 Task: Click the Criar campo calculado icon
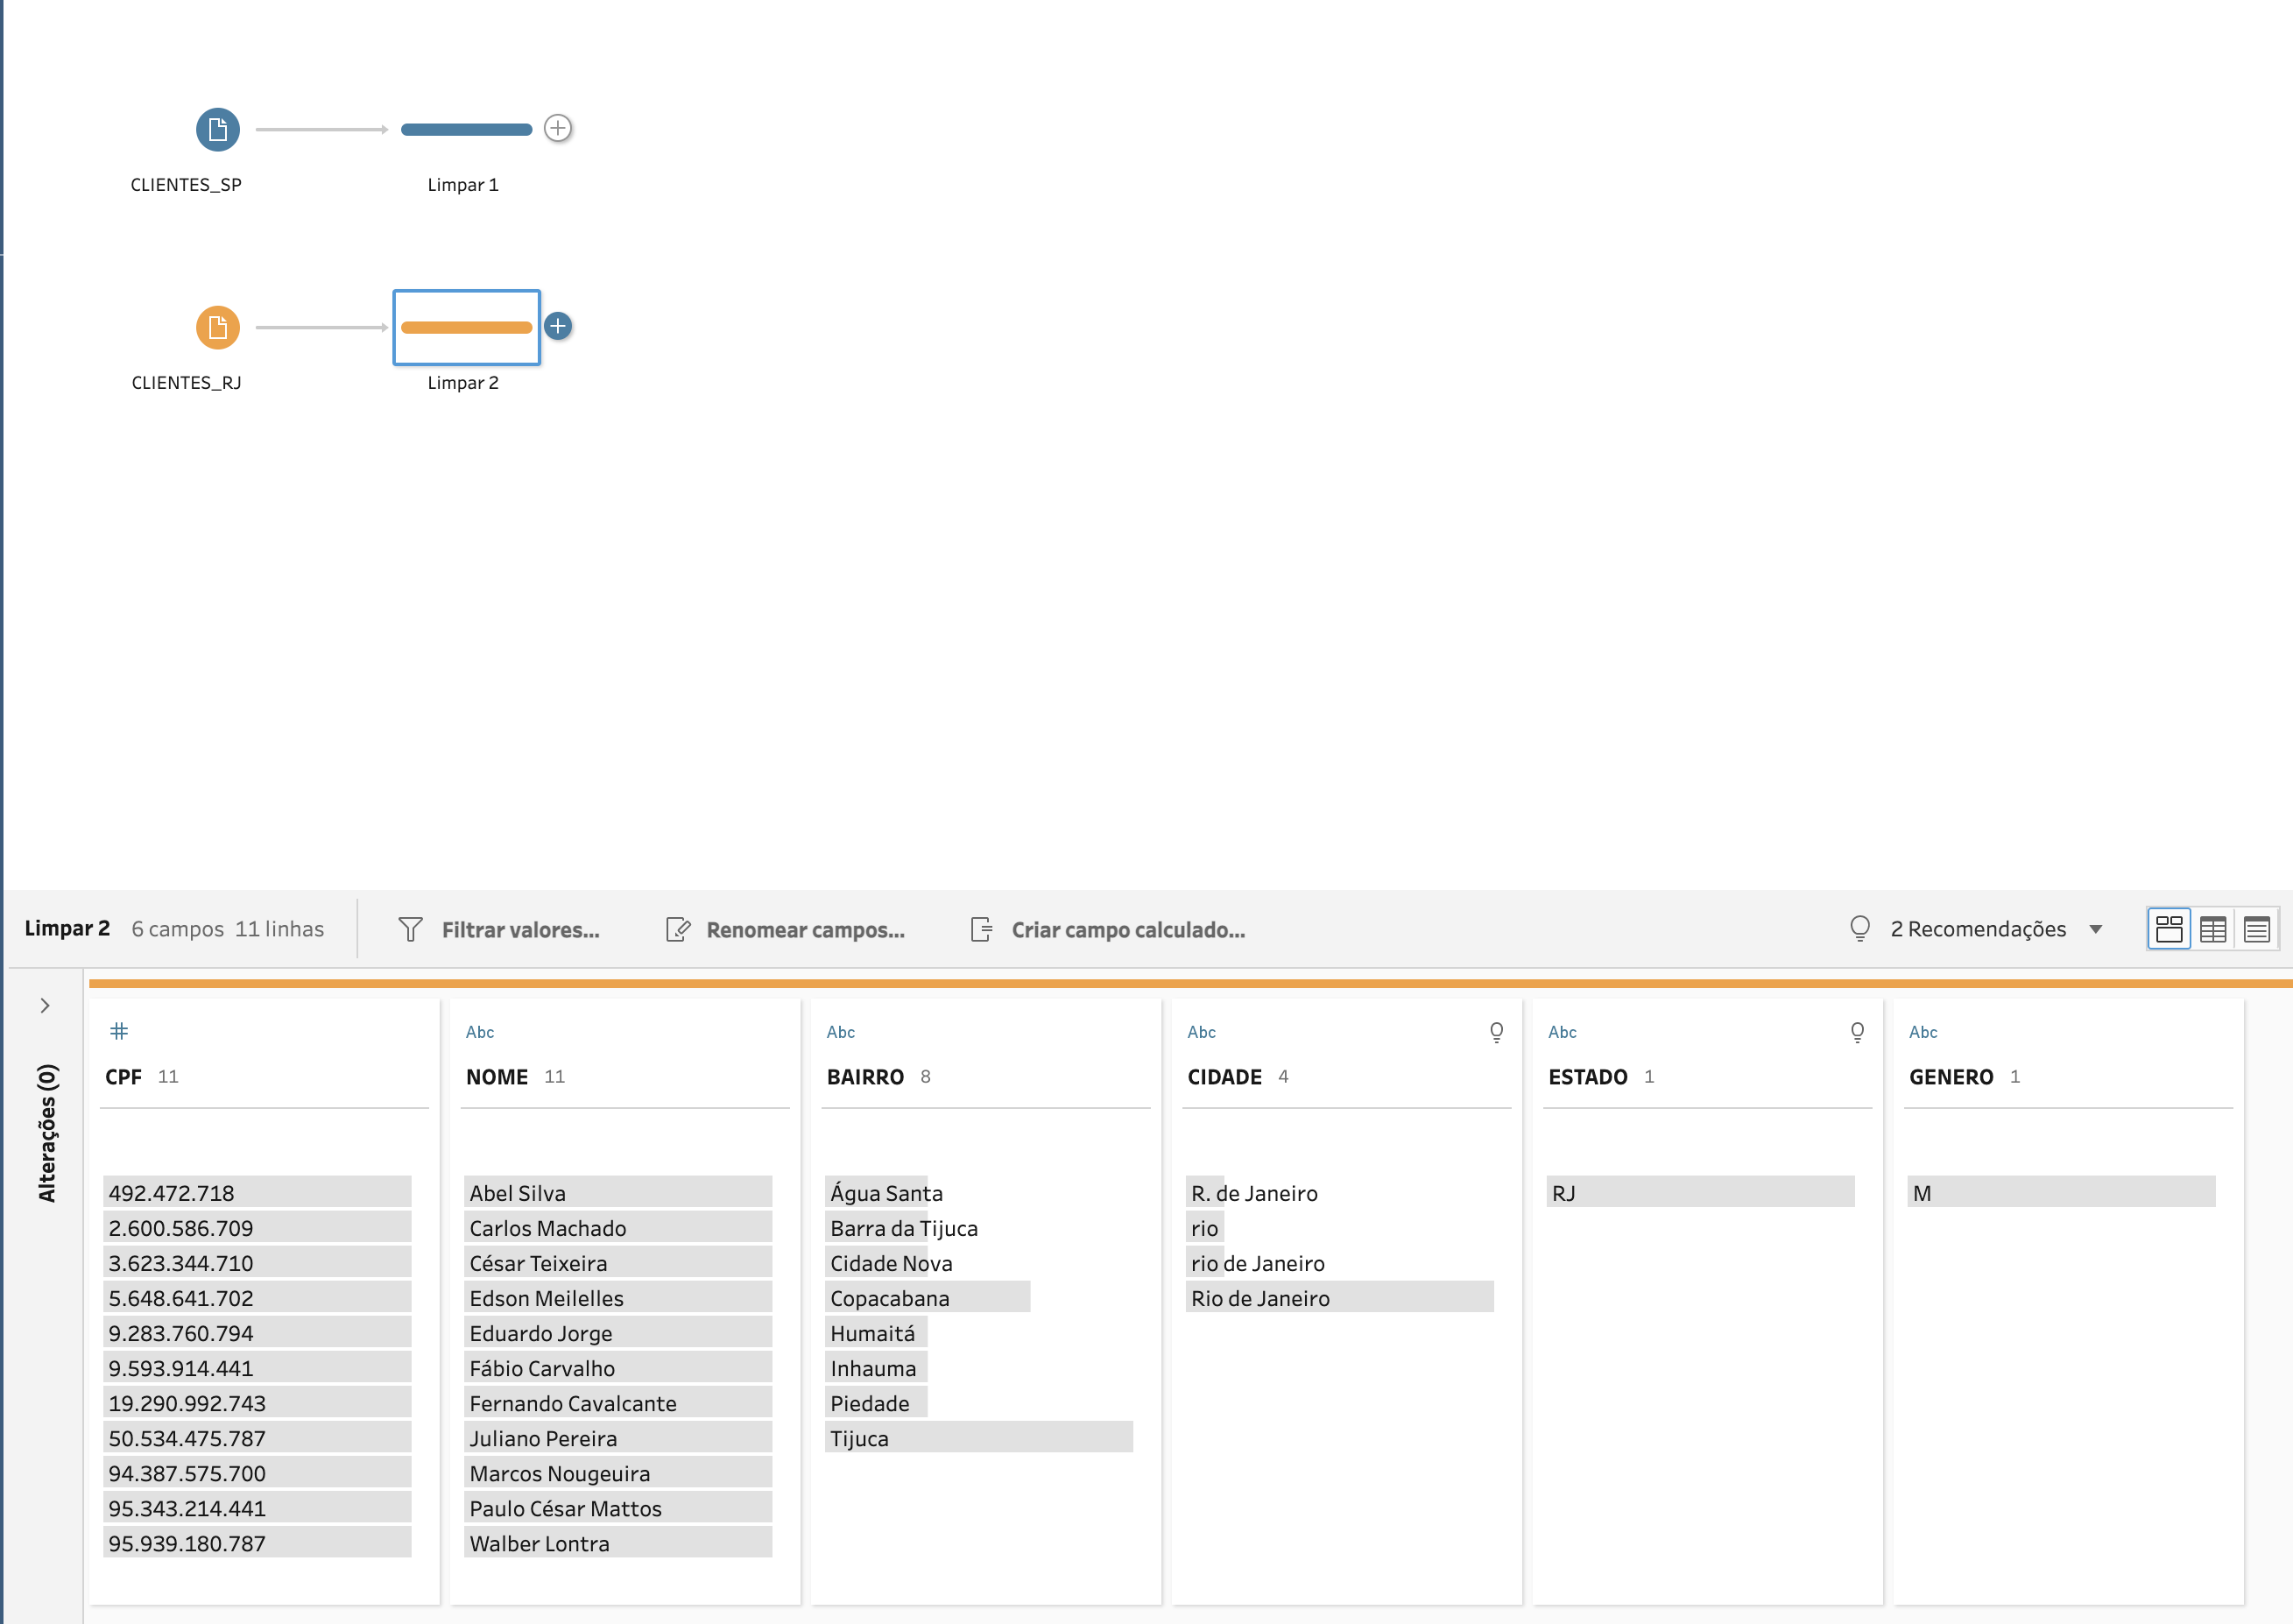(x=982, y=929)
